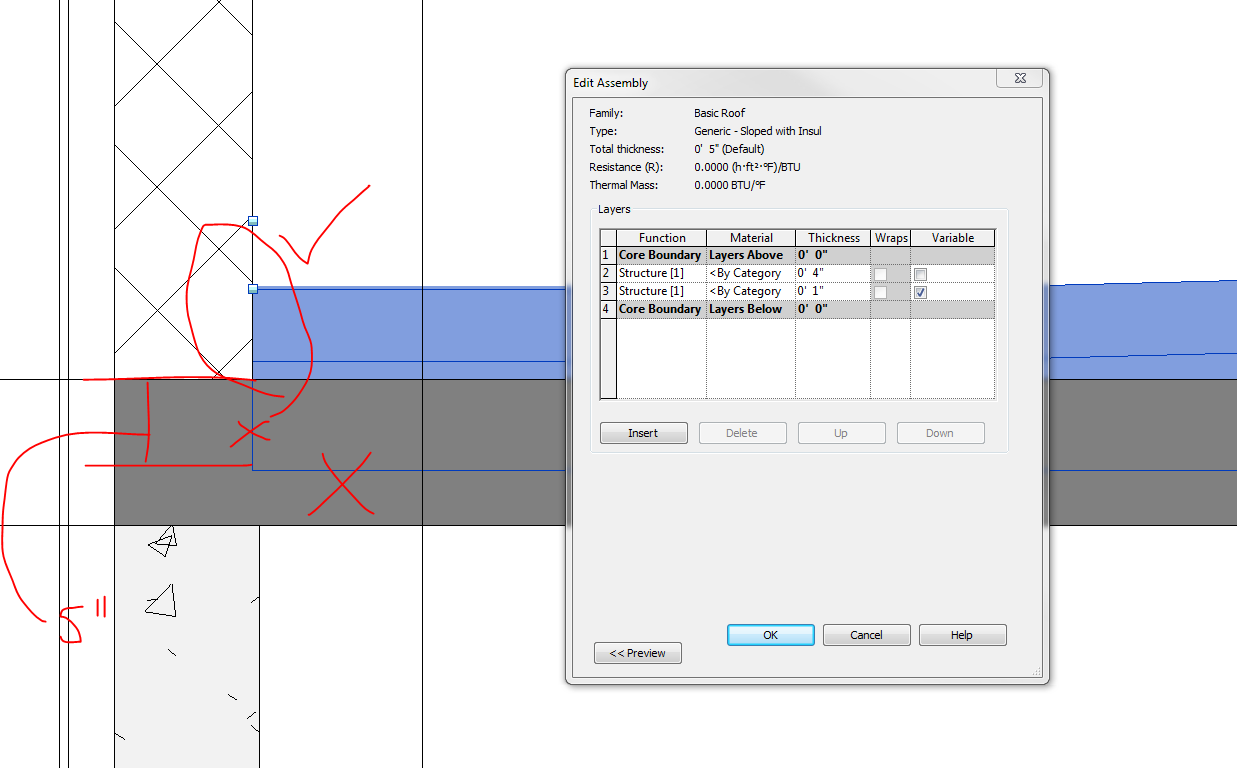Uncheck the Variable checkbox on layer 3
The image size is (1237, 768).
coord(920,291)
